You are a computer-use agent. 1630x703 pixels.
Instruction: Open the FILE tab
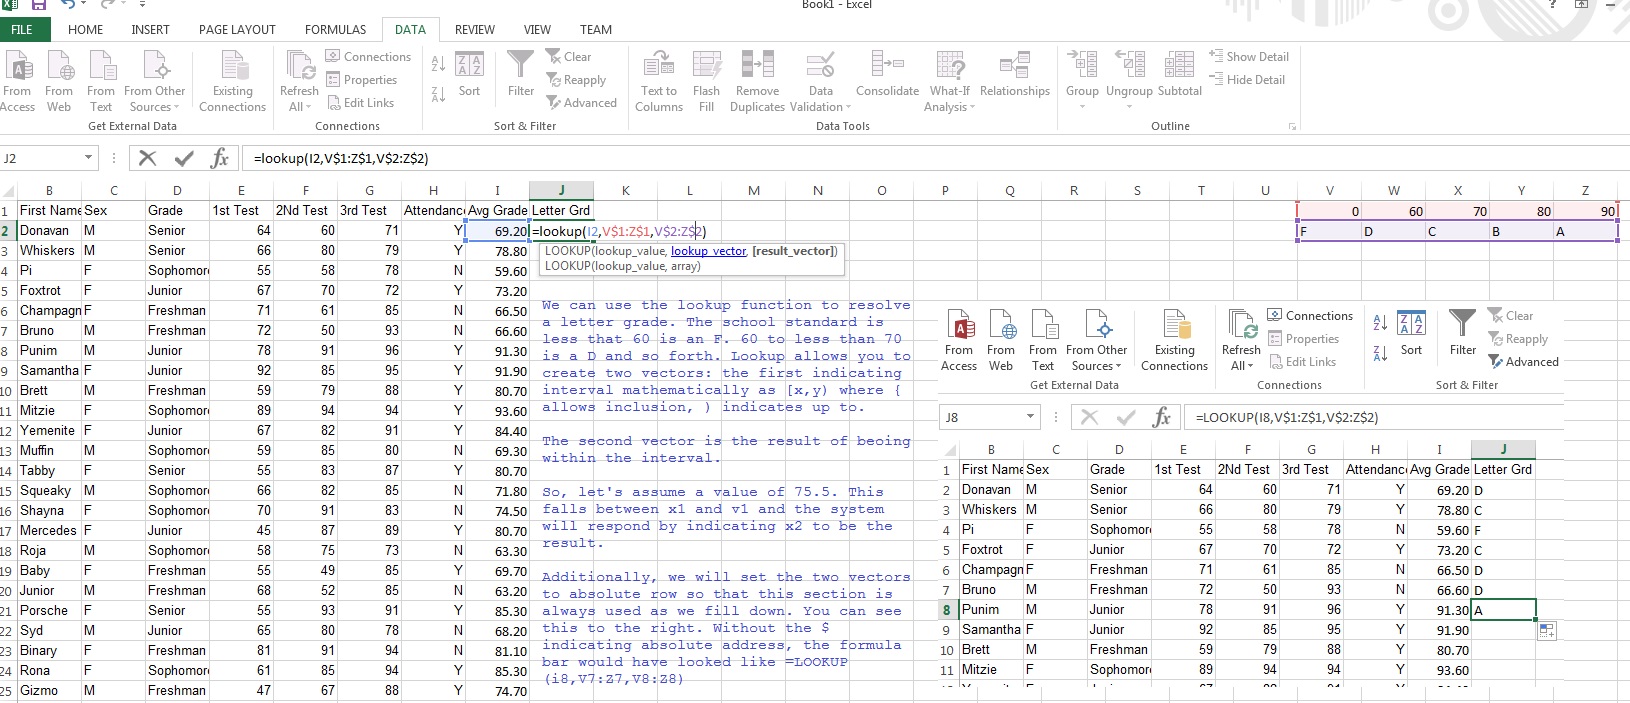[22, 30]
